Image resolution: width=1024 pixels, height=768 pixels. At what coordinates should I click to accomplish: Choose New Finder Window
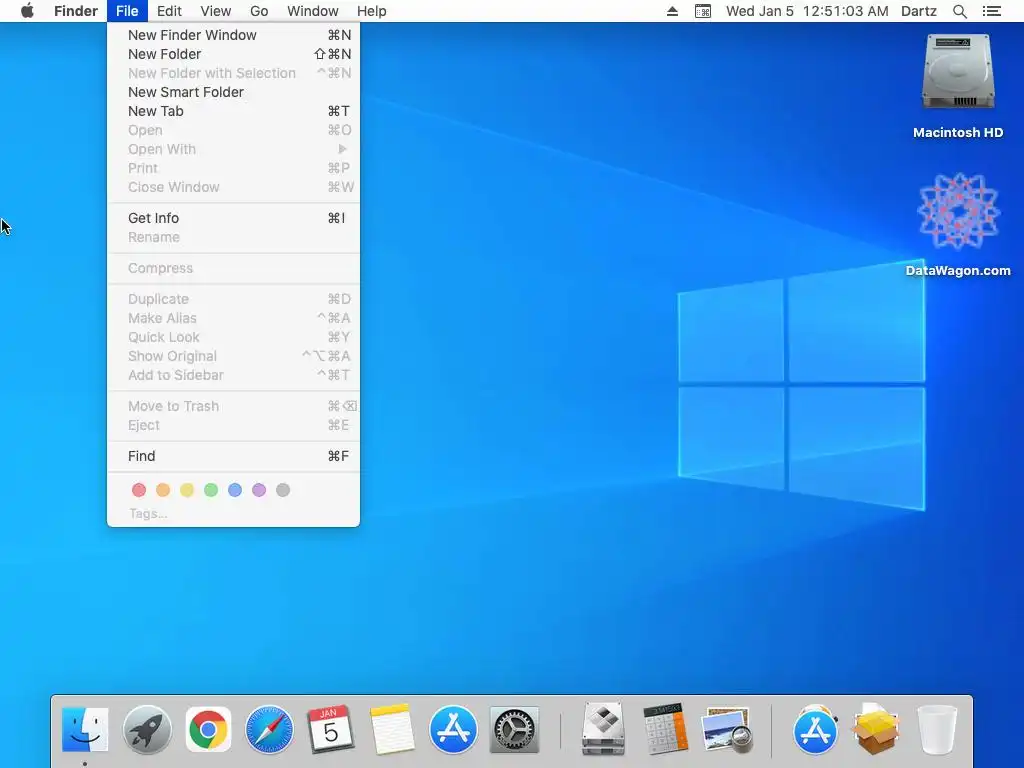pyautogui.click(x=233, y=35)
